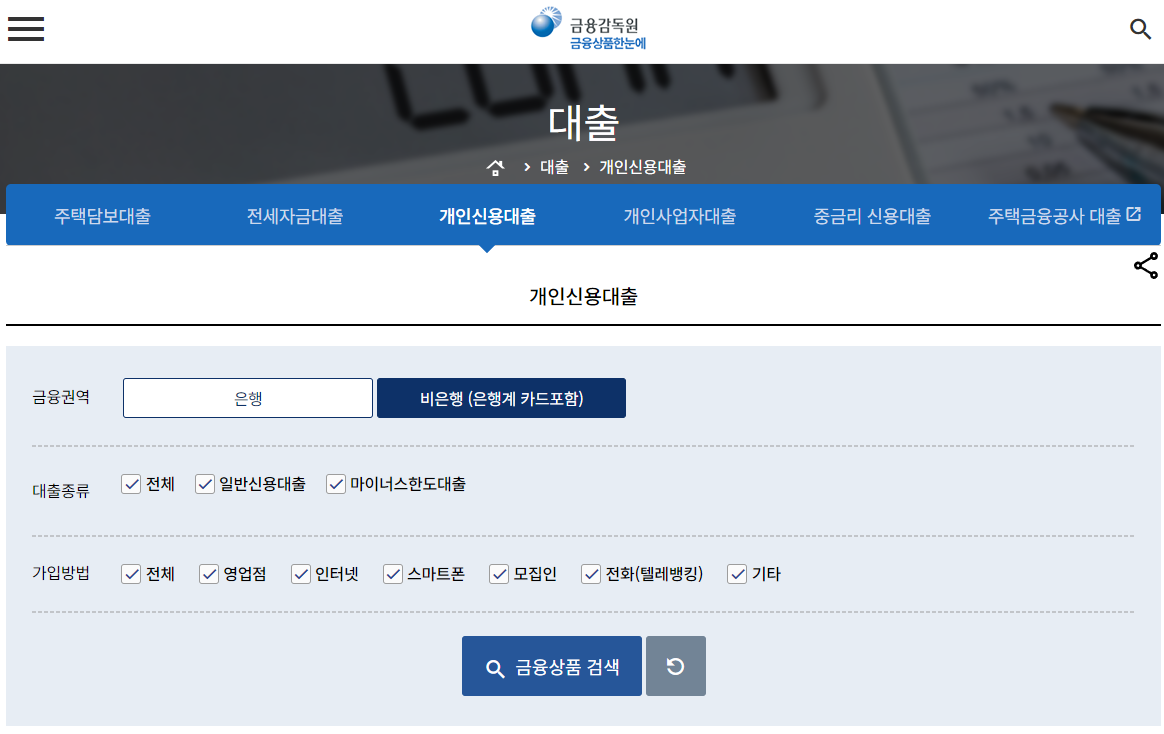Select 비은행 (은행계 카드포함) in 금융권역
The height and width of the screenshot is (734, 1164).
500,397
